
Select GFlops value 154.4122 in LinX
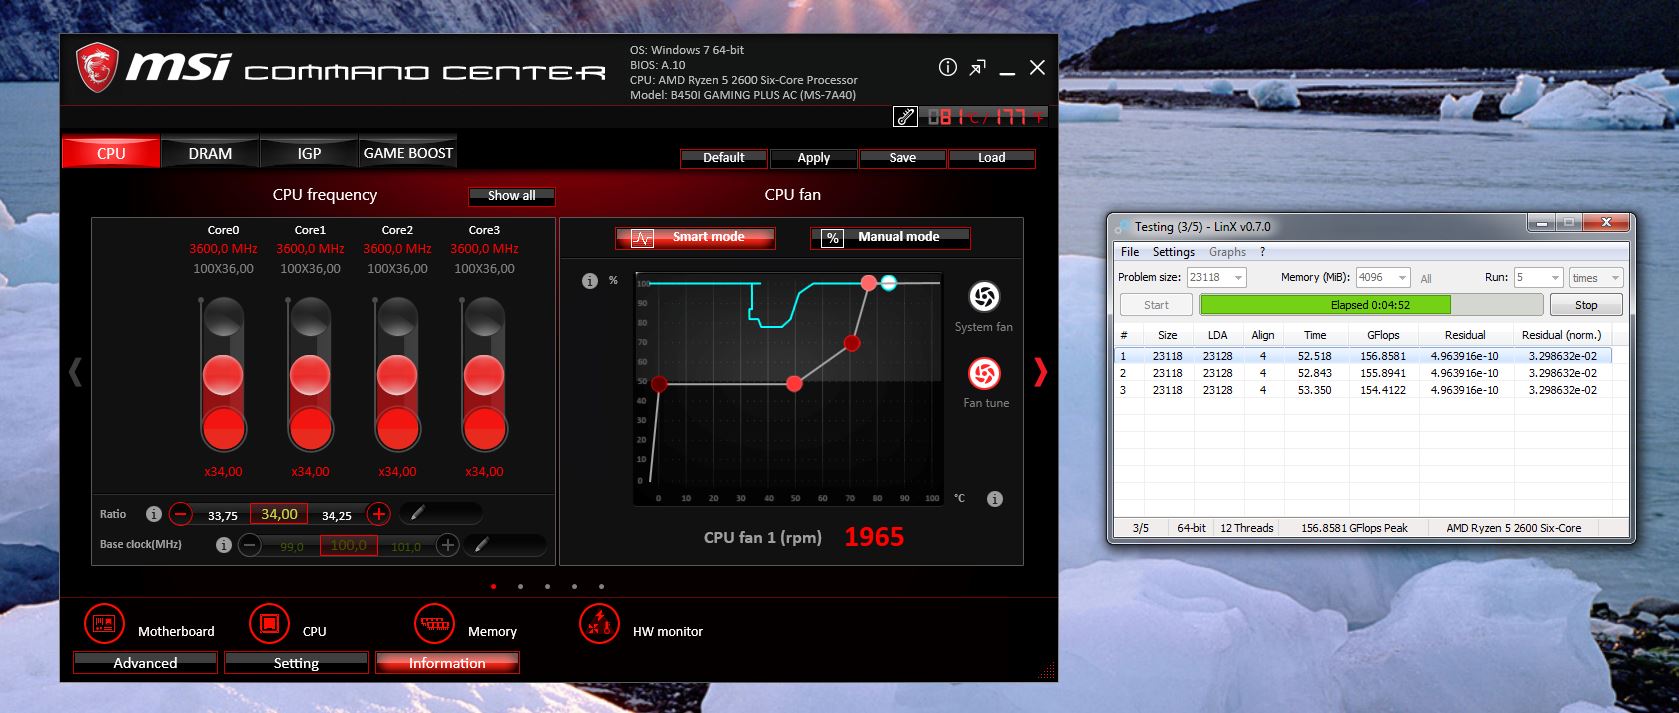tap(1383, 390)
